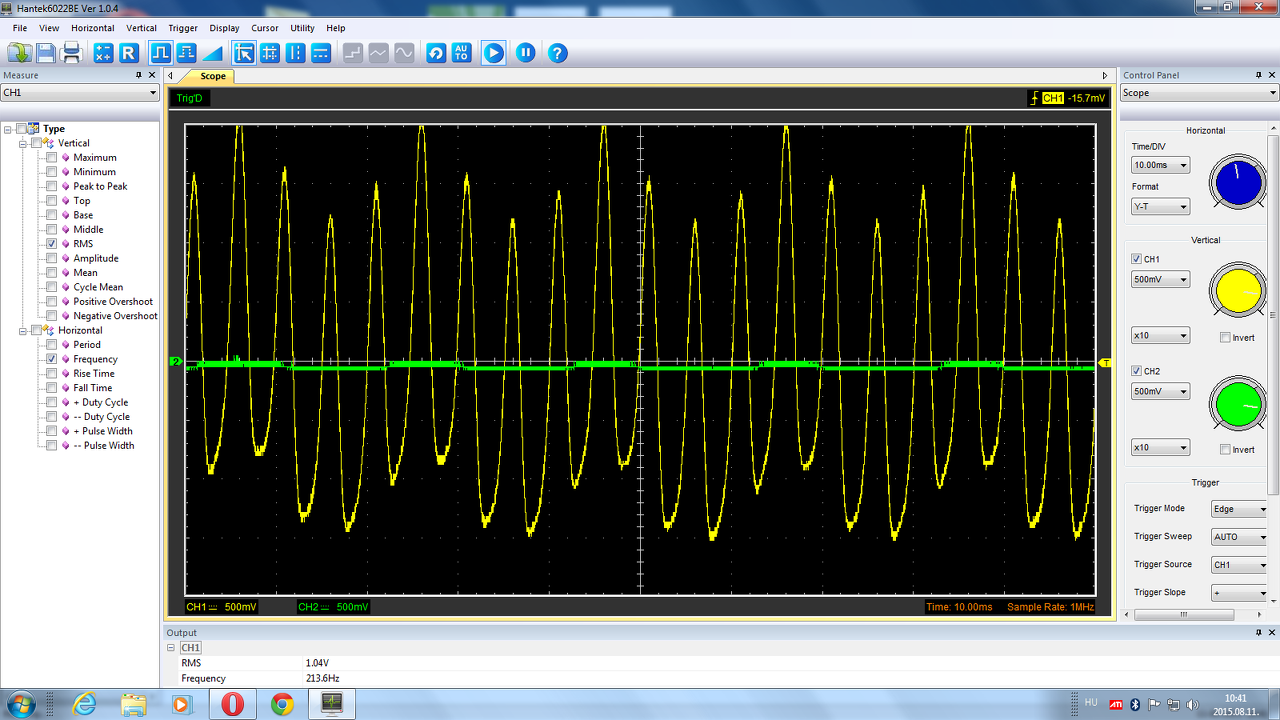1280x720 pixels.
Task: Select the horizontal cursor icon
Action: pos(321,53)
